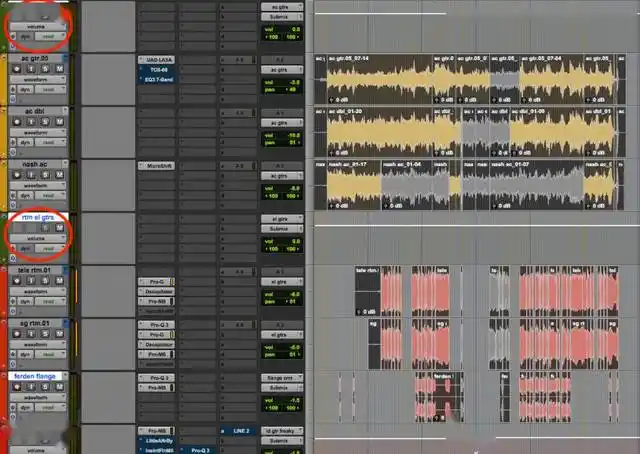Enable input monitoring on ac dbl track
The width and height of the screenshot is (640, 454).
32,123
